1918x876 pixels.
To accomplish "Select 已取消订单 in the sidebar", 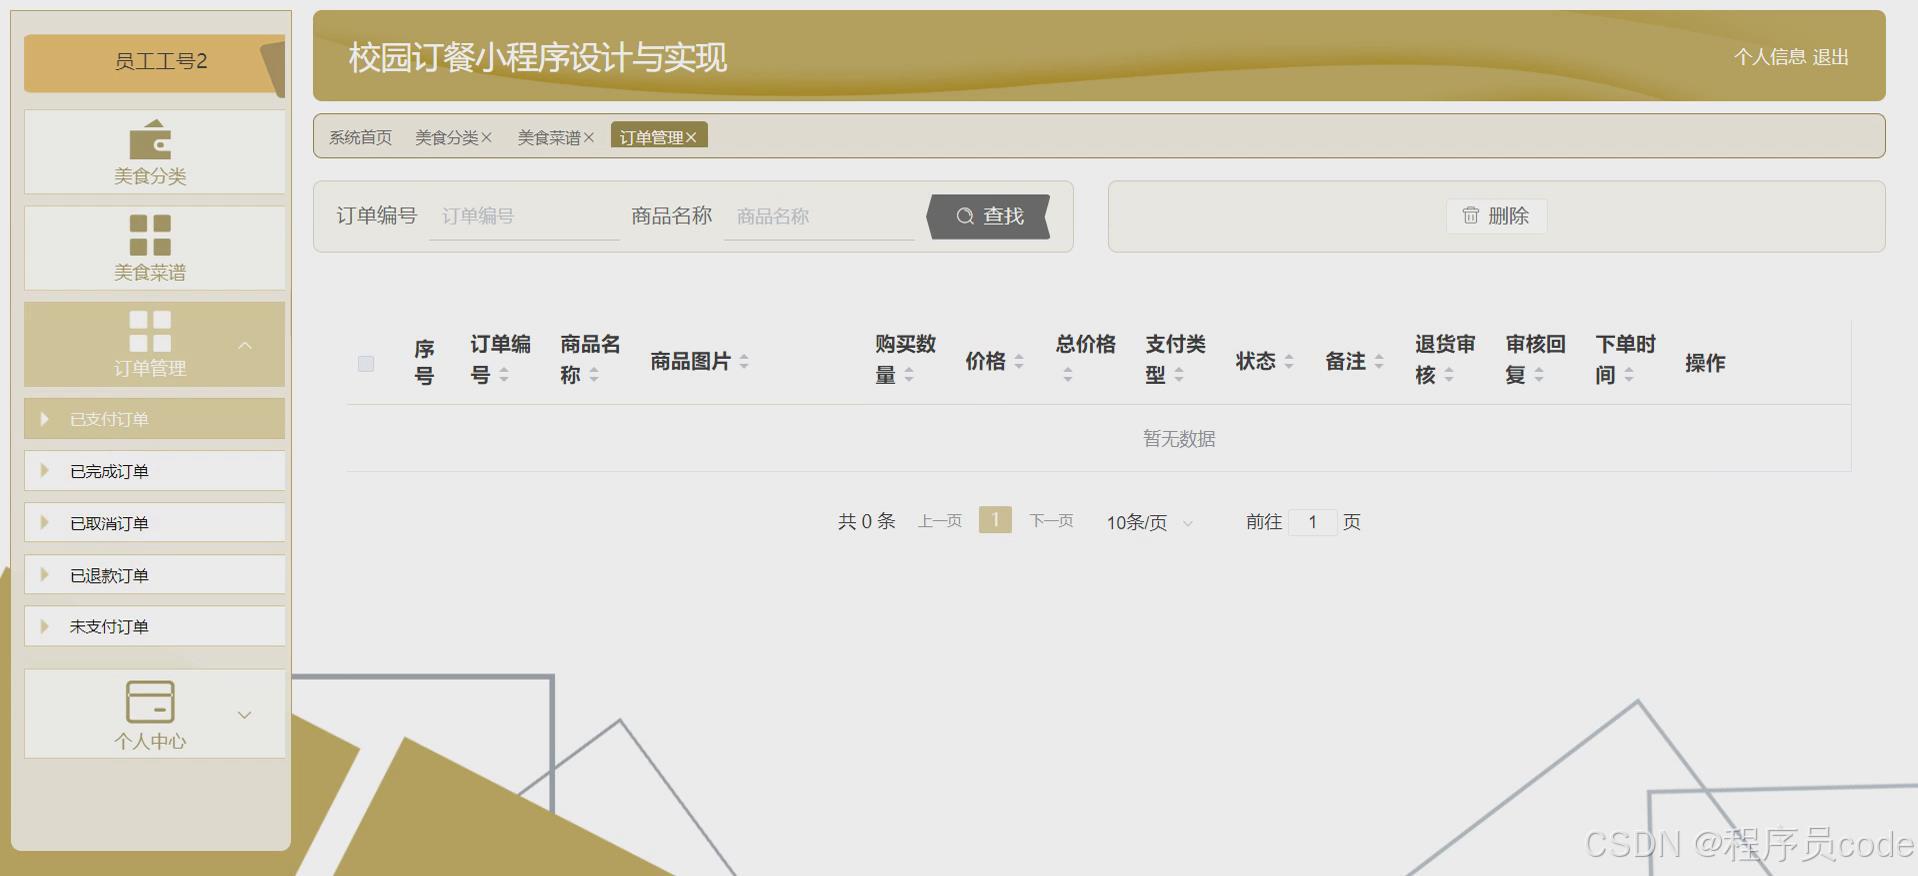I will point(154,523).
